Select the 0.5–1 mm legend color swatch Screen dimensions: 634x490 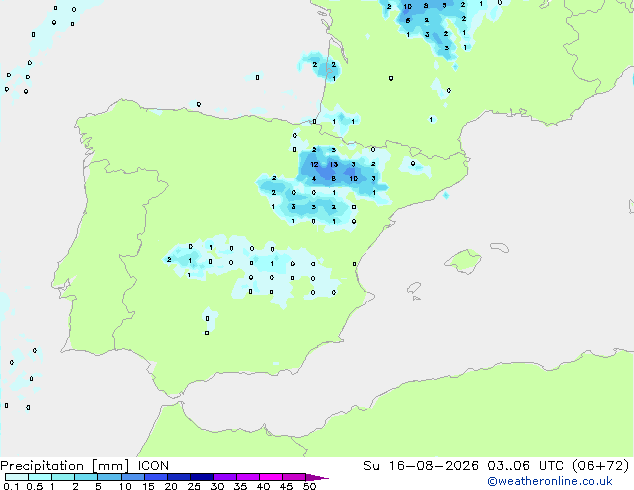click(40, 477)
